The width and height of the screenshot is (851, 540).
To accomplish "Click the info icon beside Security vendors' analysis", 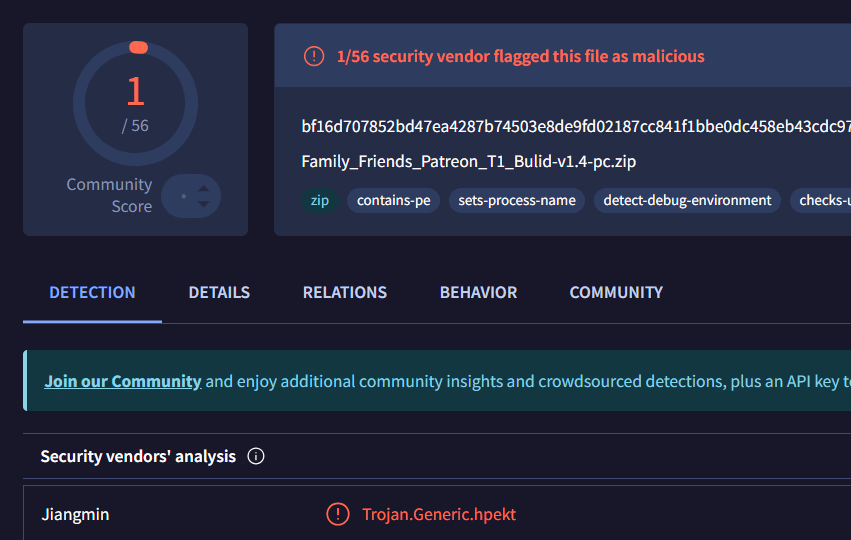I will (256, 457).
